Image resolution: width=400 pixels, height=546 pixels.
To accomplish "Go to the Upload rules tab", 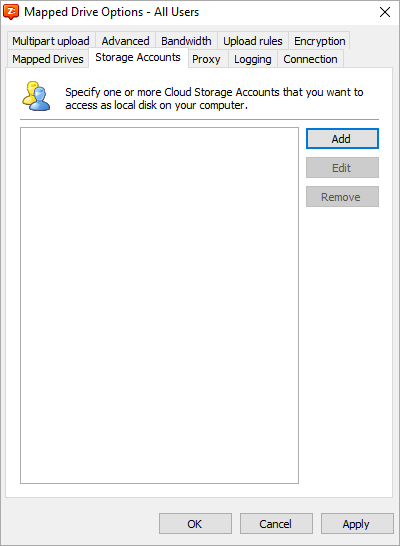I will pos(253,41).
